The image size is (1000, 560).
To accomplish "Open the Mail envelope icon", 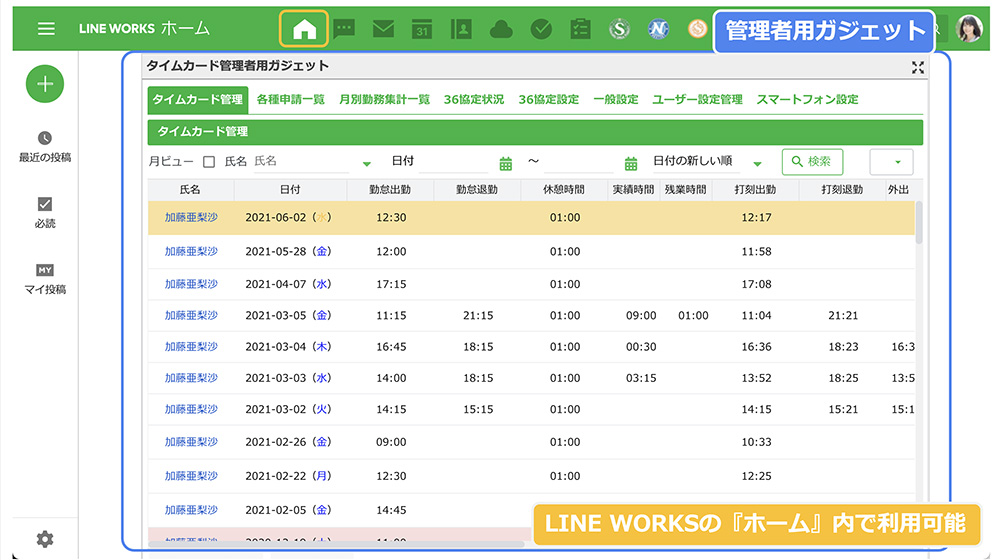I will 383,29.
